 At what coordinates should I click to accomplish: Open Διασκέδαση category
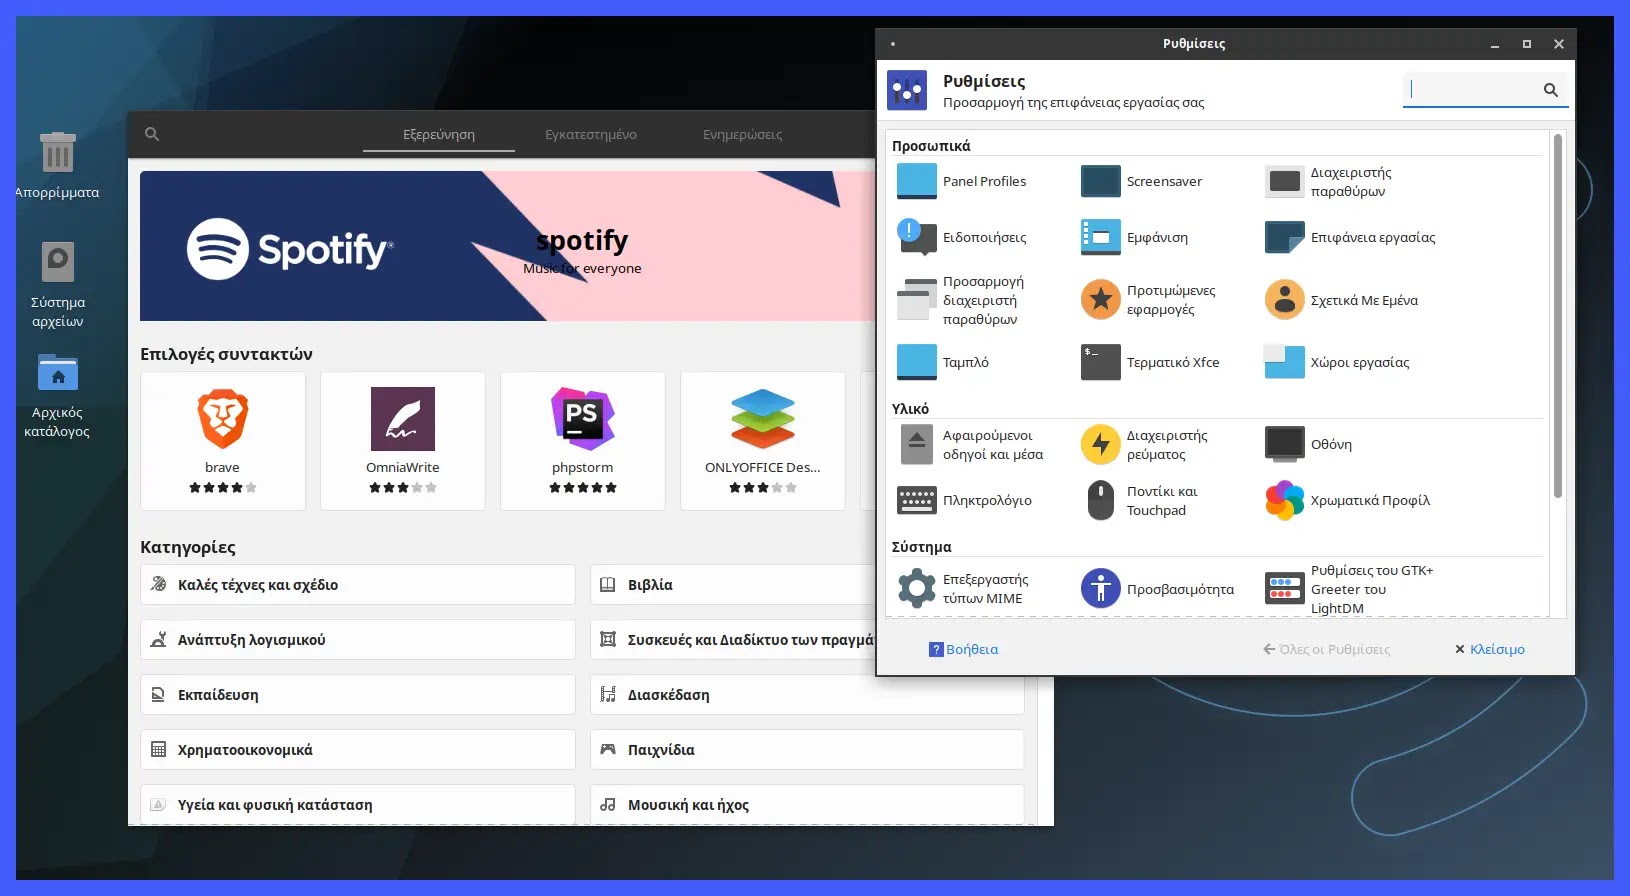click(x=807, y=695)
